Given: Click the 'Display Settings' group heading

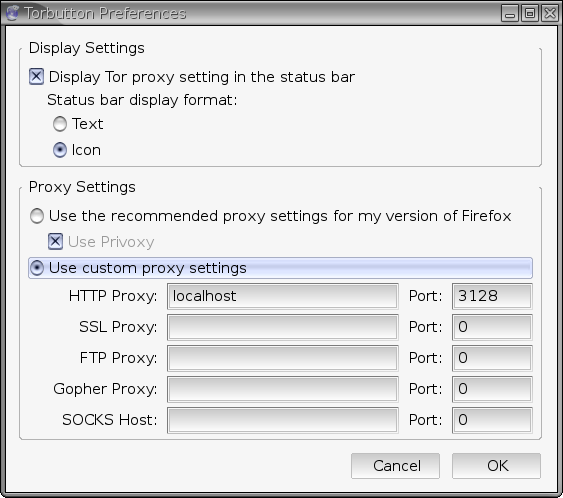Looking at the screenshot, I should 87,48.
